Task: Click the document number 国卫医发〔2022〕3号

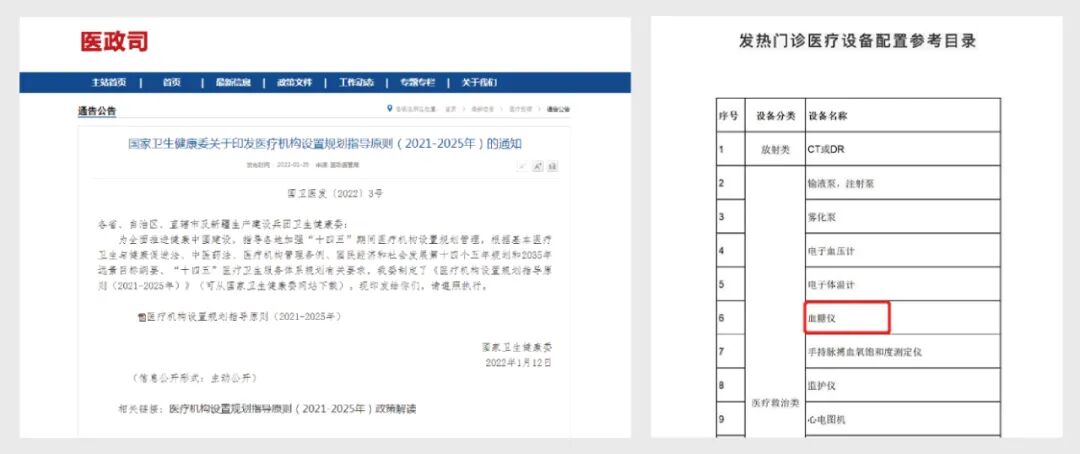Action: click(x=335, y=194)
